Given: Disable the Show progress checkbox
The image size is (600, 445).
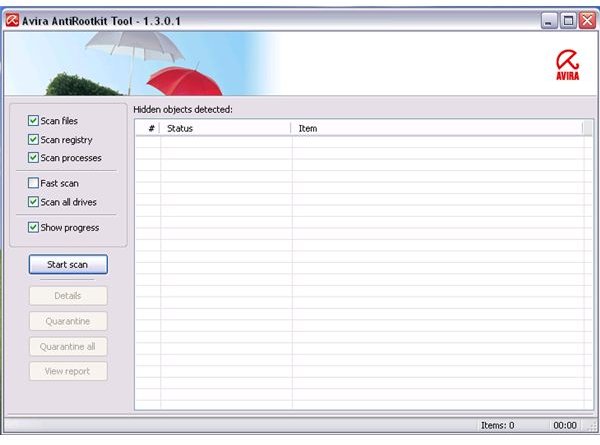Looking at the screenshot, I should tap(33, 227).
